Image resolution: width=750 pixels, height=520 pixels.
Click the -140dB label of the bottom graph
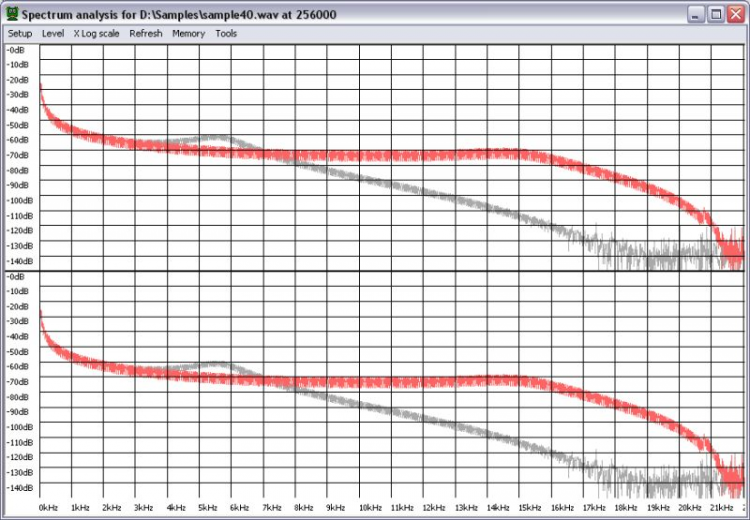click(20, 487)
